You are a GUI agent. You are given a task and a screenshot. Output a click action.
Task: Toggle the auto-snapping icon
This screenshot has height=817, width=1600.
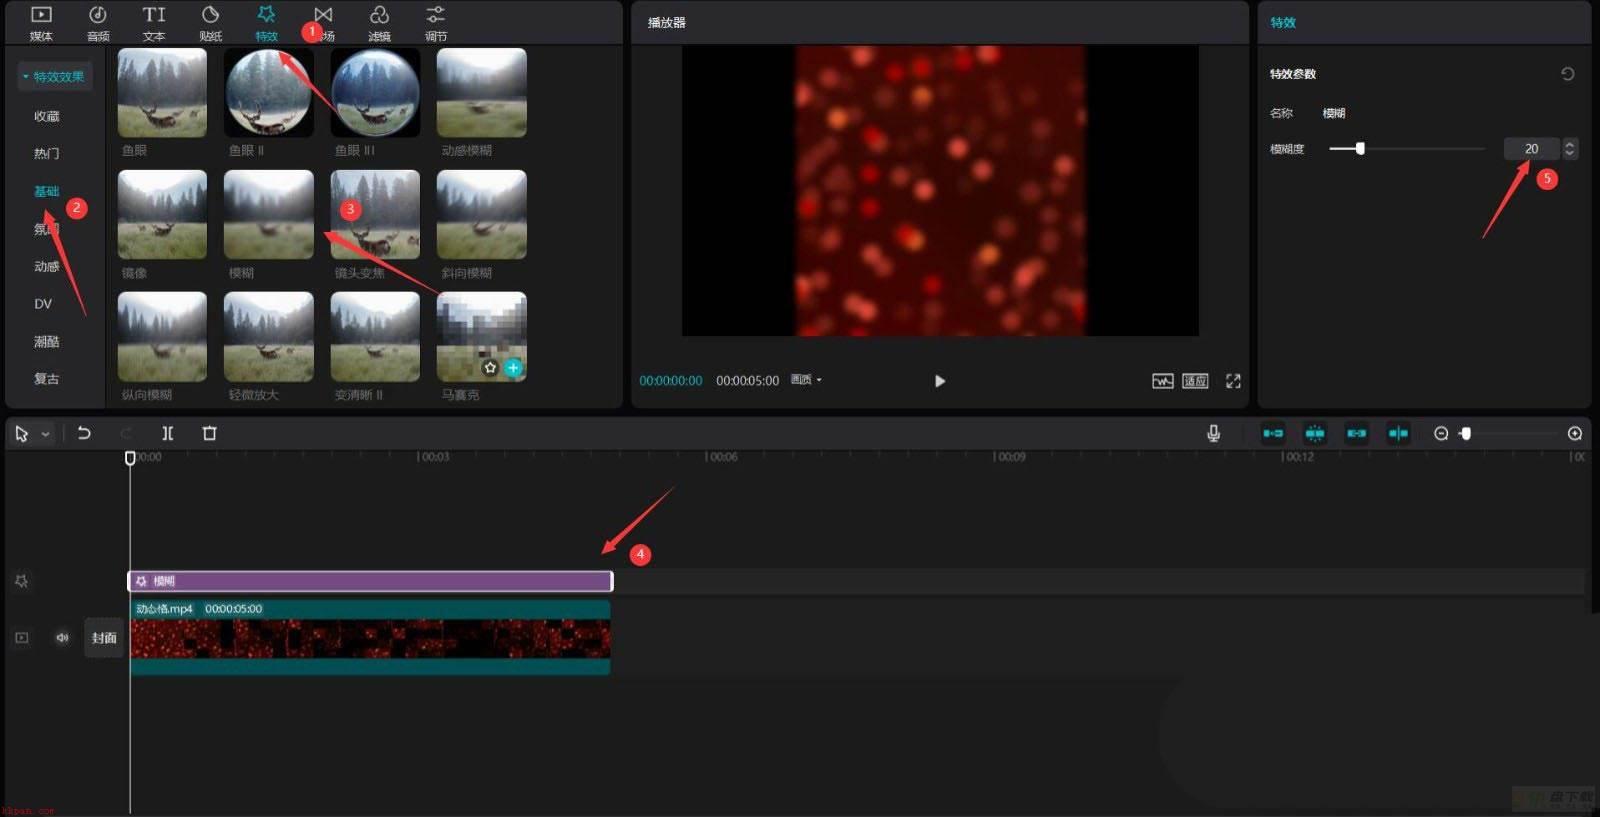1315,433
